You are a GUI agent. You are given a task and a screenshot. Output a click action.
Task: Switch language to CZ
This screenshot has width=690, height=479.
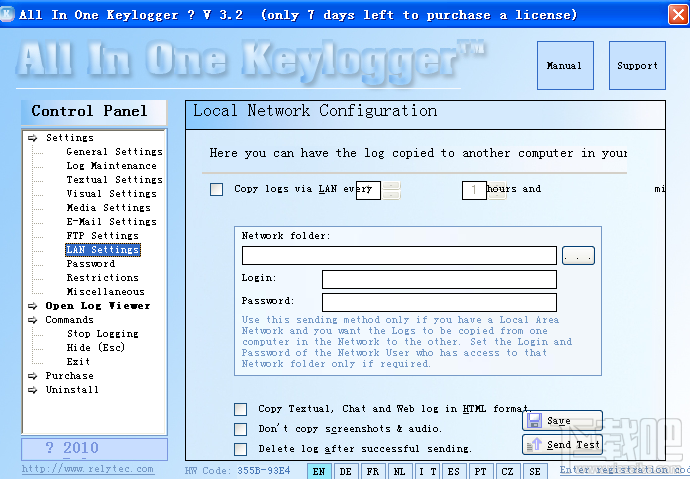(507, 471)
